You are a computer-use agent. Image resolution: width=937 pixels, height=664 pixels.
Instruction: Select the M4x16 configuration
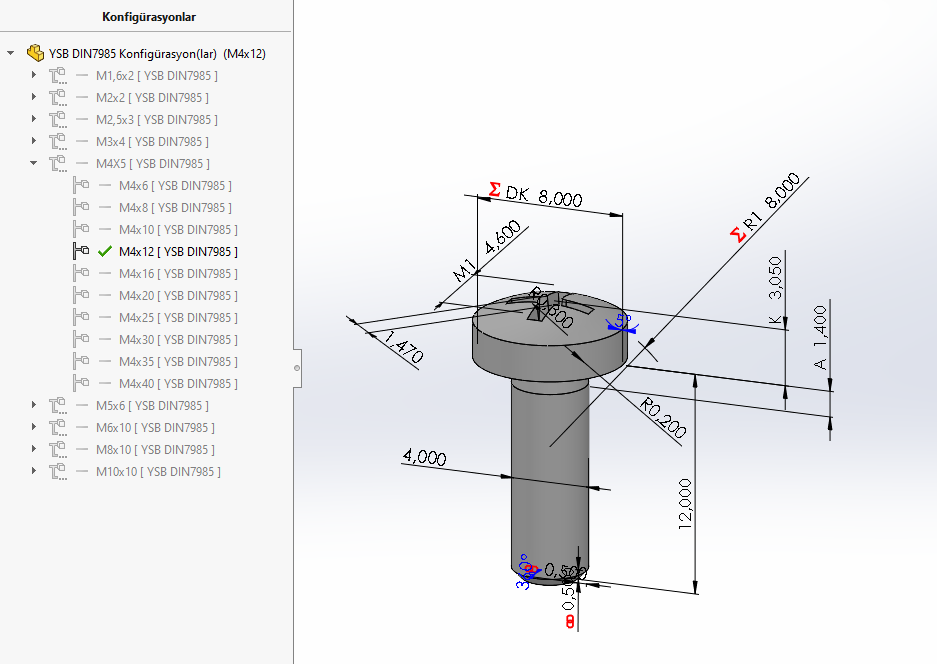[177, 273]
